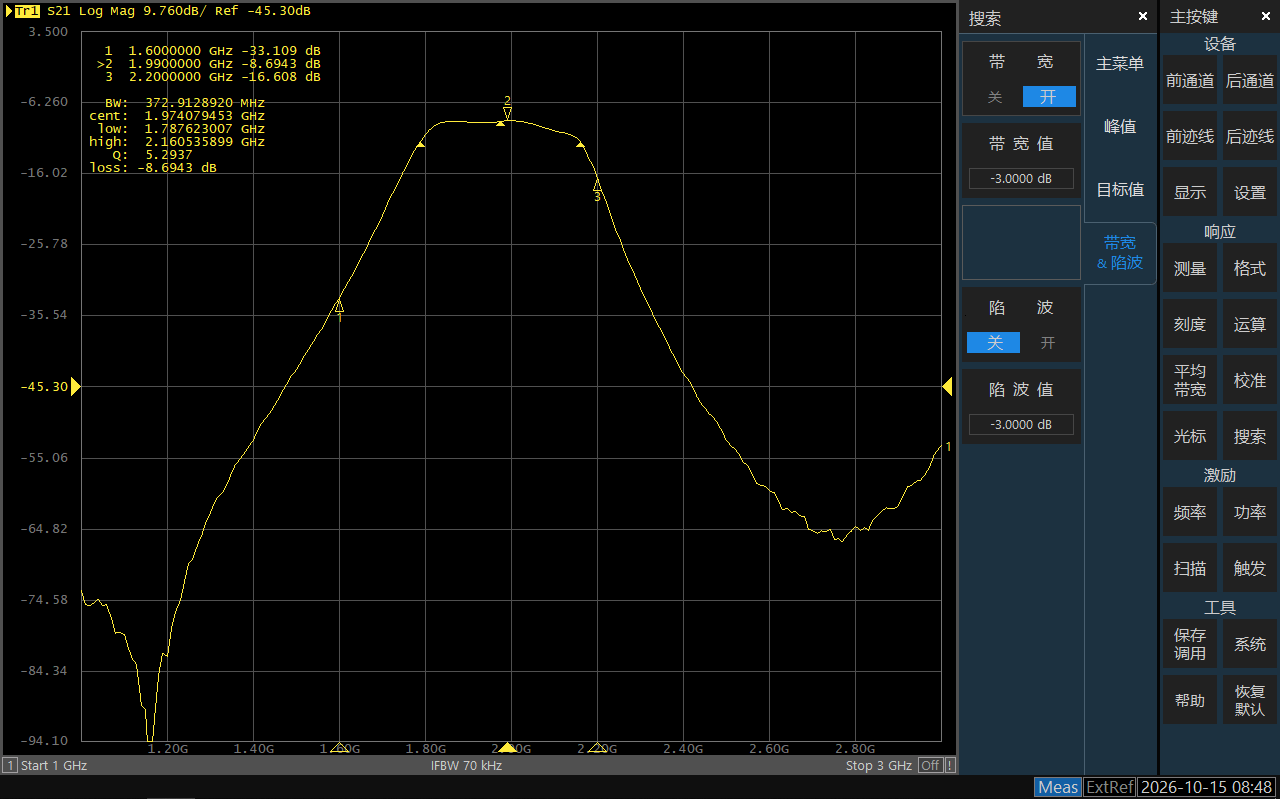Open the 扫描 key

(x=1190, y=569)
